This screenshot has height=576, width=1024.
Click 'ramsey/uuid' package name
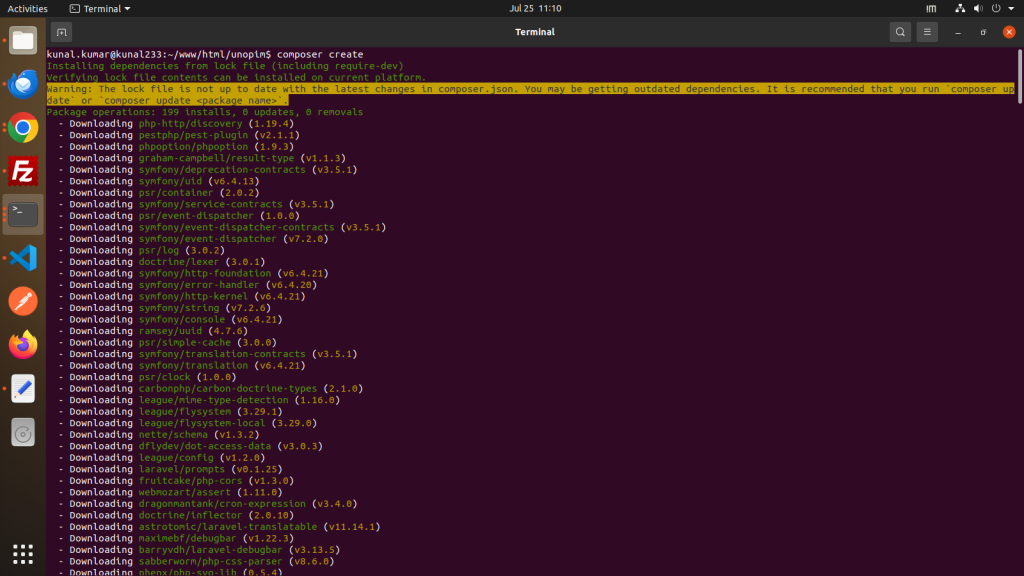tap(170, 331)
